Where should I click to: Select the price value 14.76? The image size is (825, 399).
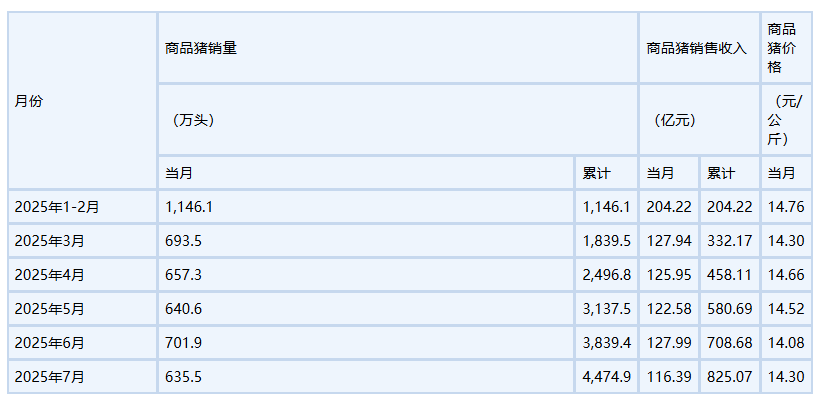coord(786,207)
